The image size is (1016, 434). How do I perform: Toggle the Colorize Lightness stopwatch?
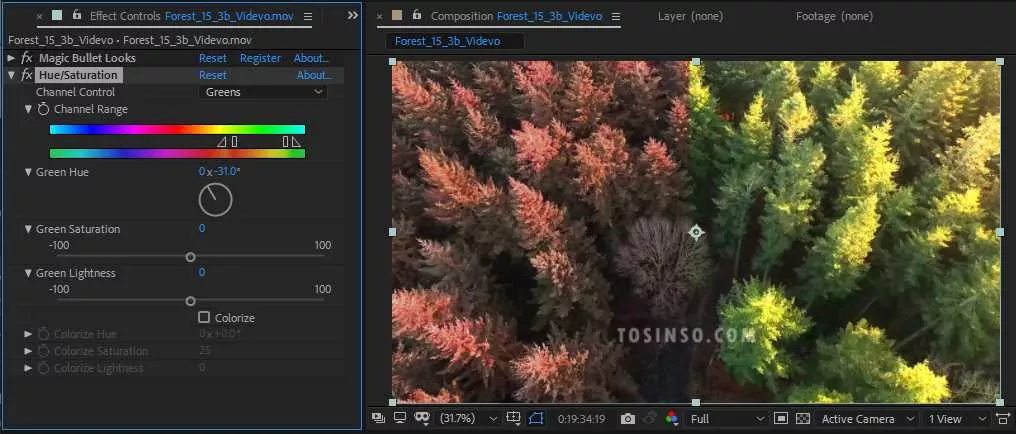pyautogui.click(x=43, y=368)
